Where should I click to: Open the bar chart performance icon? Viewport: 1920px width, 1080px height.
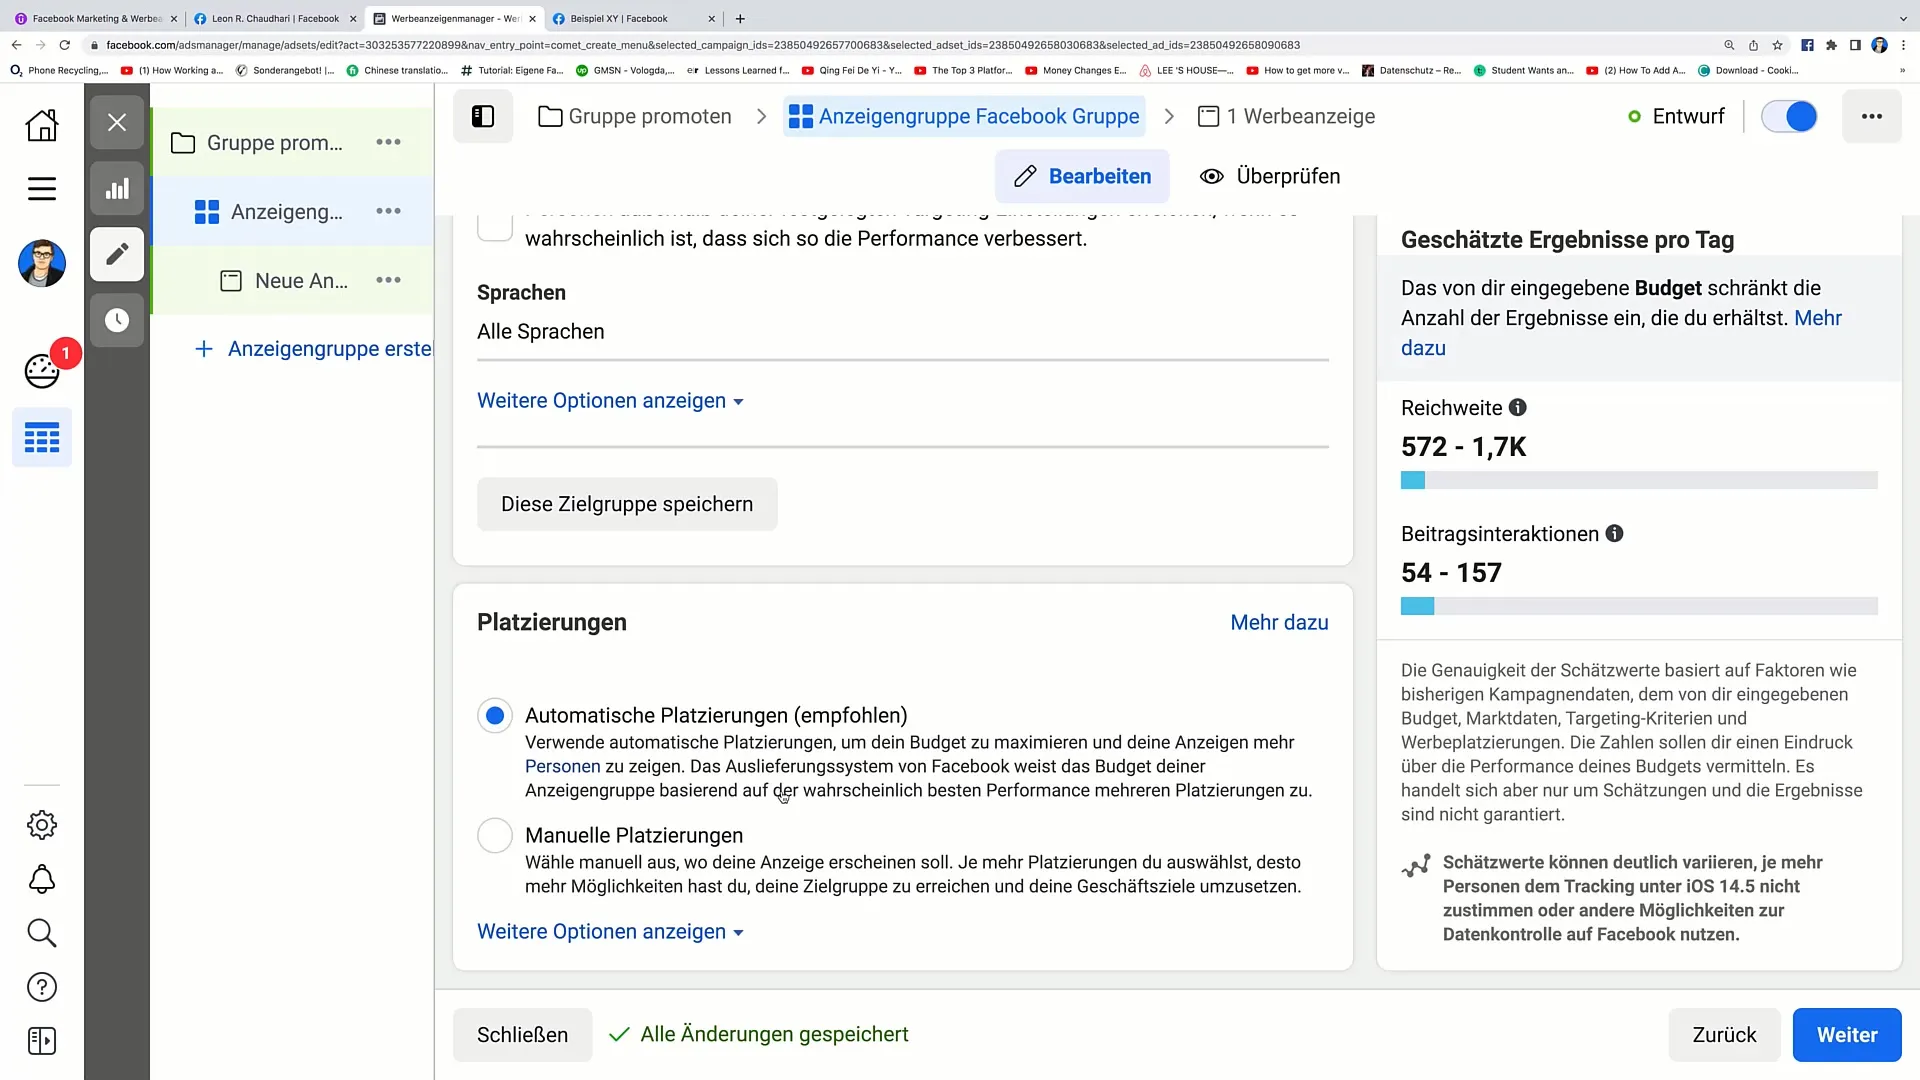point(117,188)
